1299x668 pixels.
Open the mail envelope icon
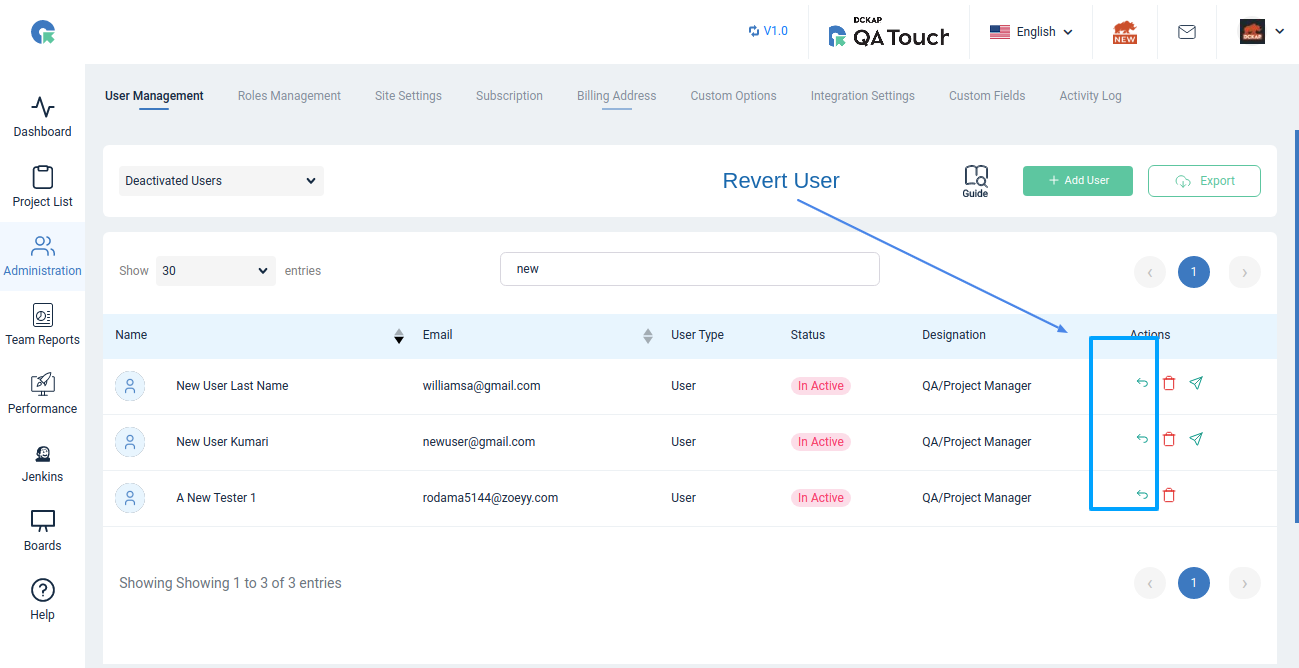1187,32
